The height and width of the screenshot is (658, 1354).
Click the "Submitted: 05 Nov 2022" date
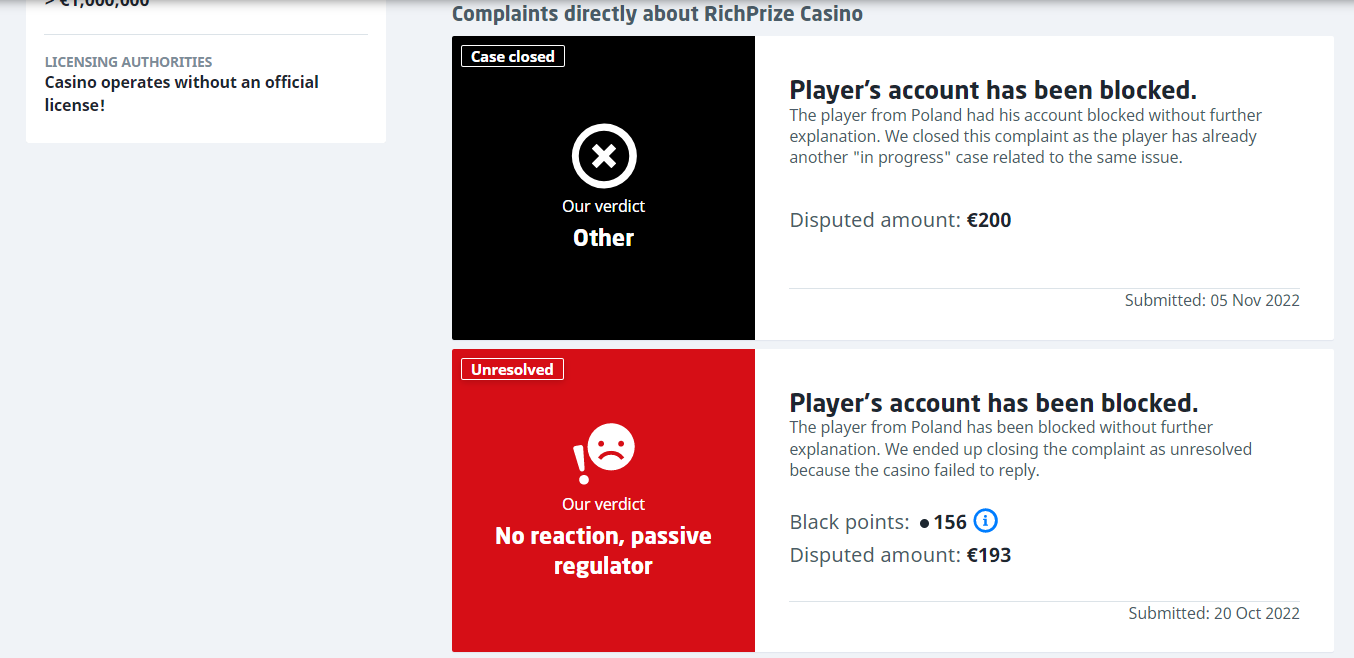(x=1212, y=300)
